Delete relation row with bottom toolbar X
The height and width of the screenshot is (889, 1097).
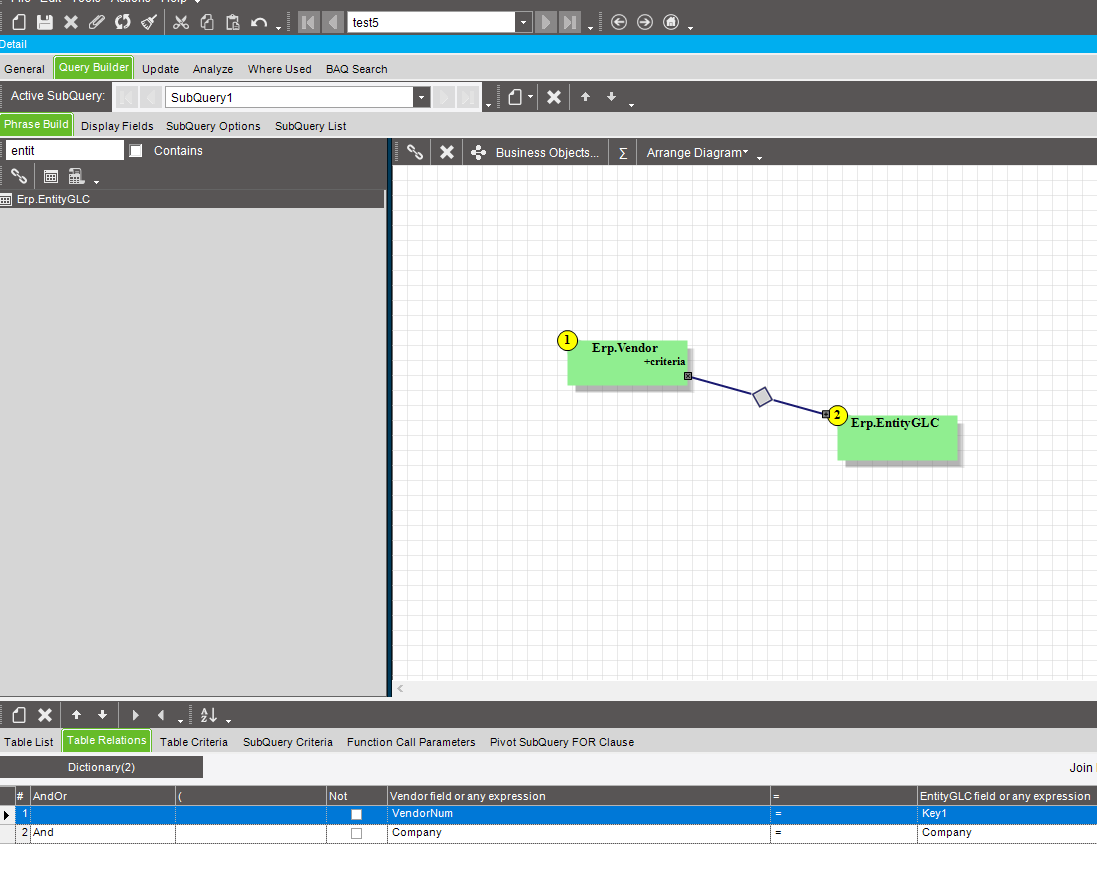pyautogui.click(x=45, y=715)
